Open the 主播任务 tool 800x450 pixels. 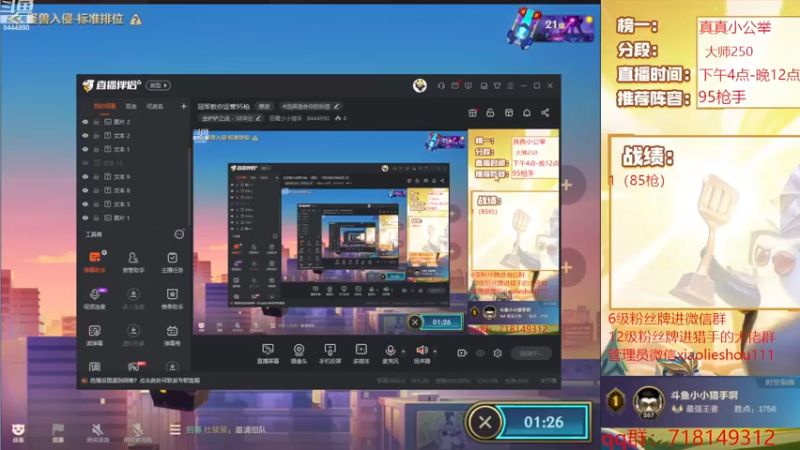click(172, 262)
